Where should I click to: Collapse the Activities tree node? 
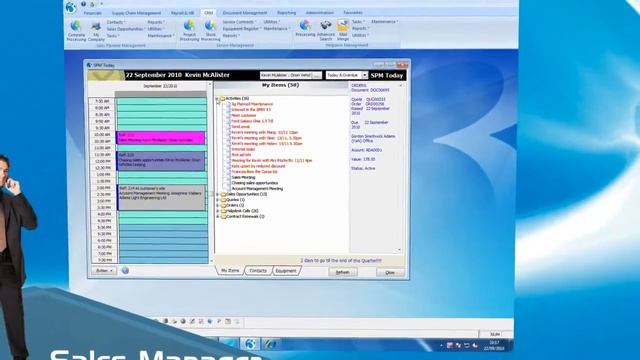217,98
